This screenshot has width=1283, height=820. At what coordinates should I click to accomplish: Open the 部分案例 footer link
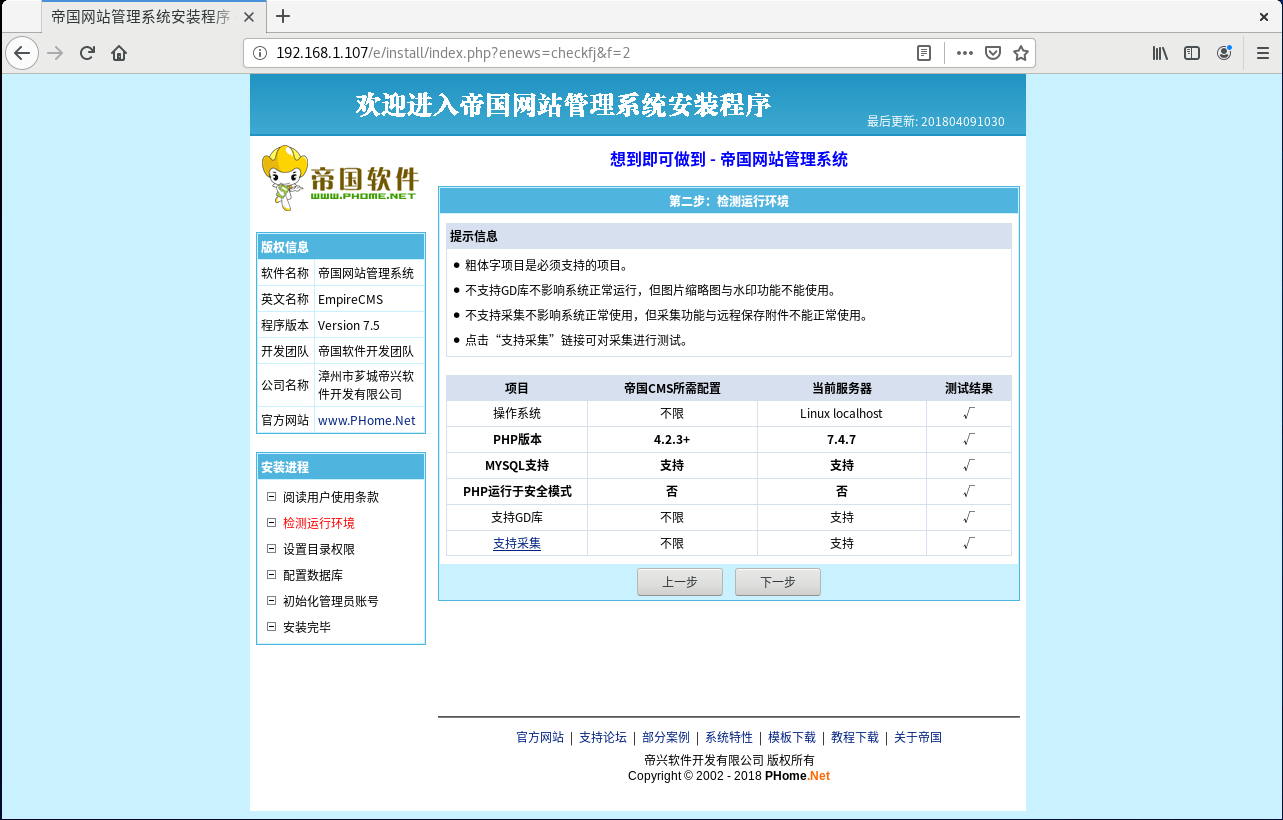[x=666, y=737]
